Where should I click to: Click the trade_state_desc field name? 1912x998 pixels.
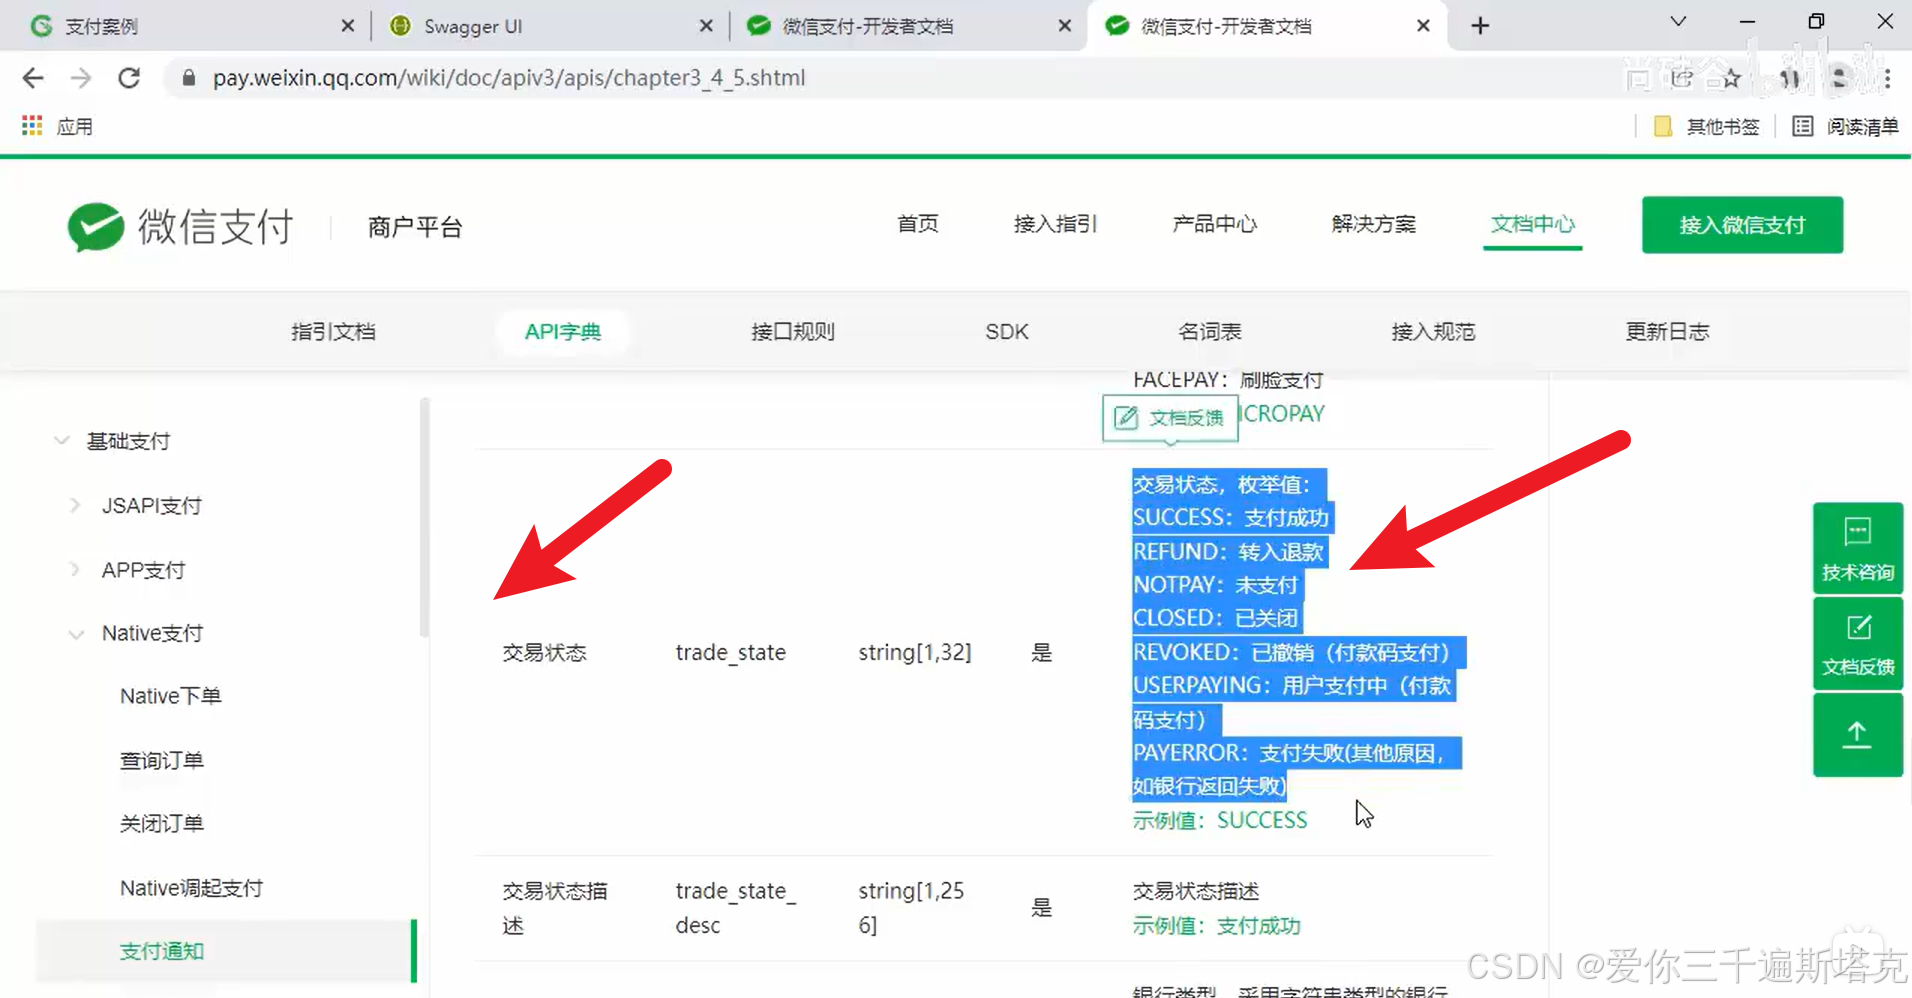(x=735, y=908)
